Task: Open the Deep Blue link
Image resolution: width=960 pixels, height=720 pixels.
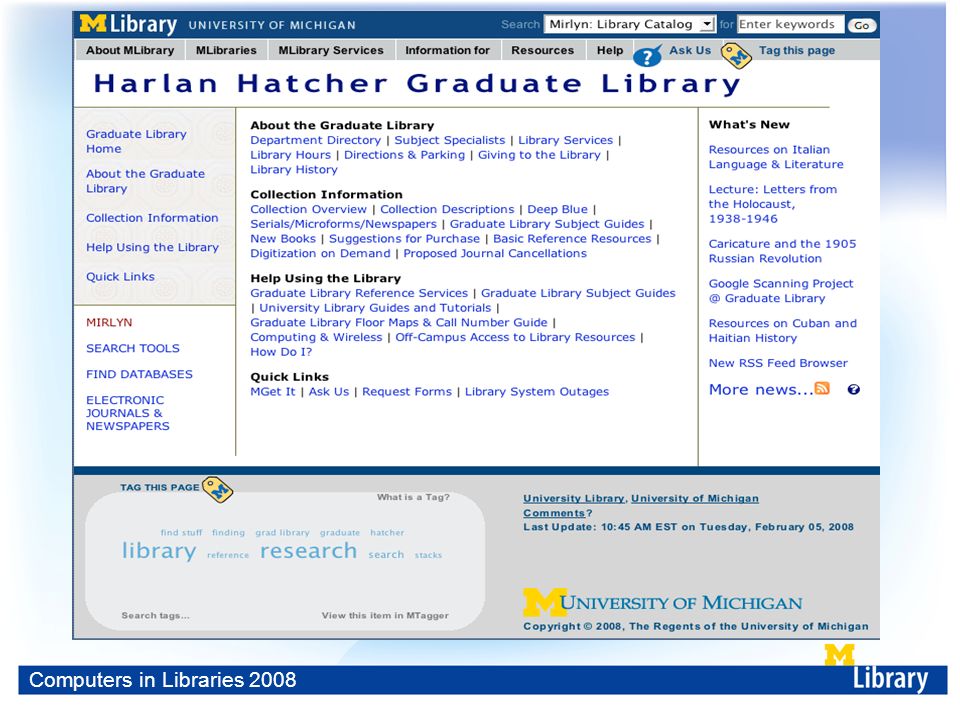Action: pos(557,209)
